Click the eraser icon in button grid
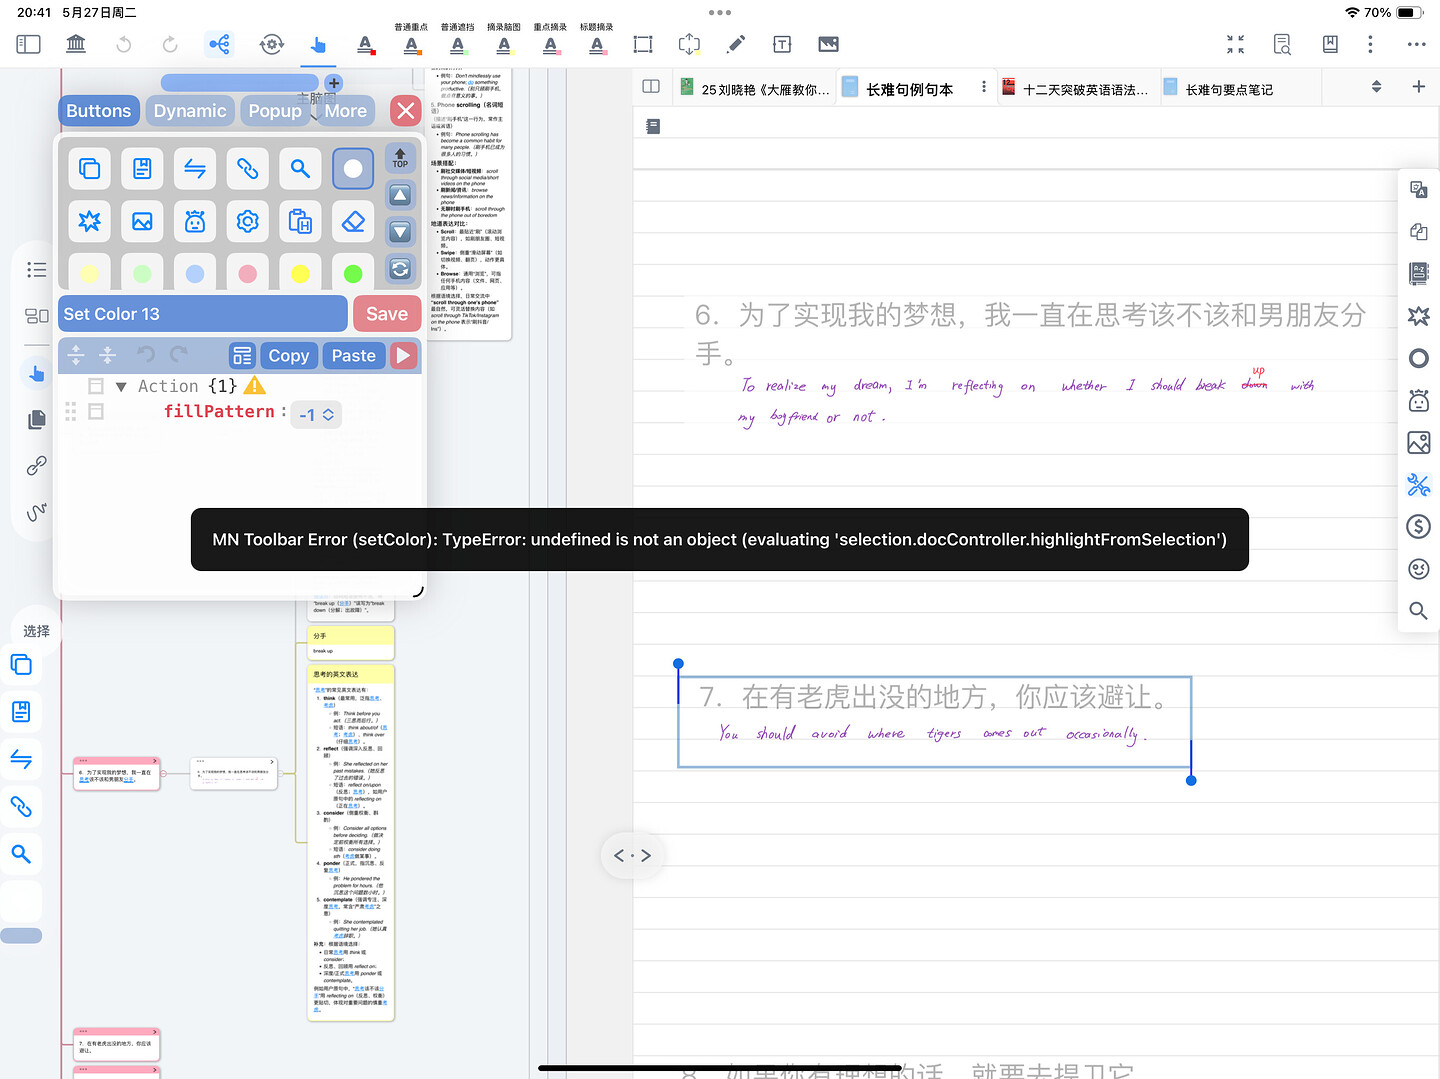The width and height of the screenshot is (1440, 1079). click(353, 221)
